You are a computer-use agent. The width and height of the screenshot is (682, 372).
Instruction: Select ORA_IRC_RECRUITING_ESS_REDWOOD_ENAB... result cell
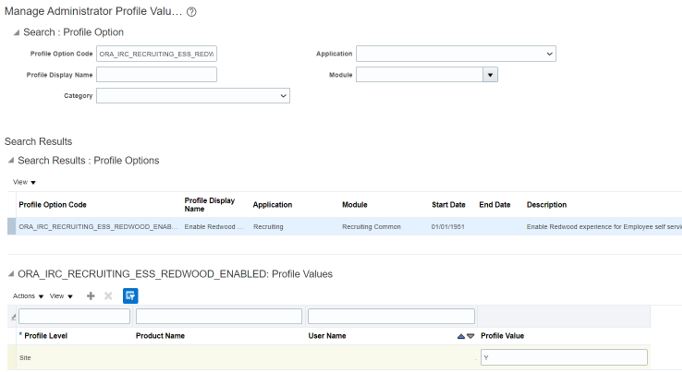(x=98, y=227)
